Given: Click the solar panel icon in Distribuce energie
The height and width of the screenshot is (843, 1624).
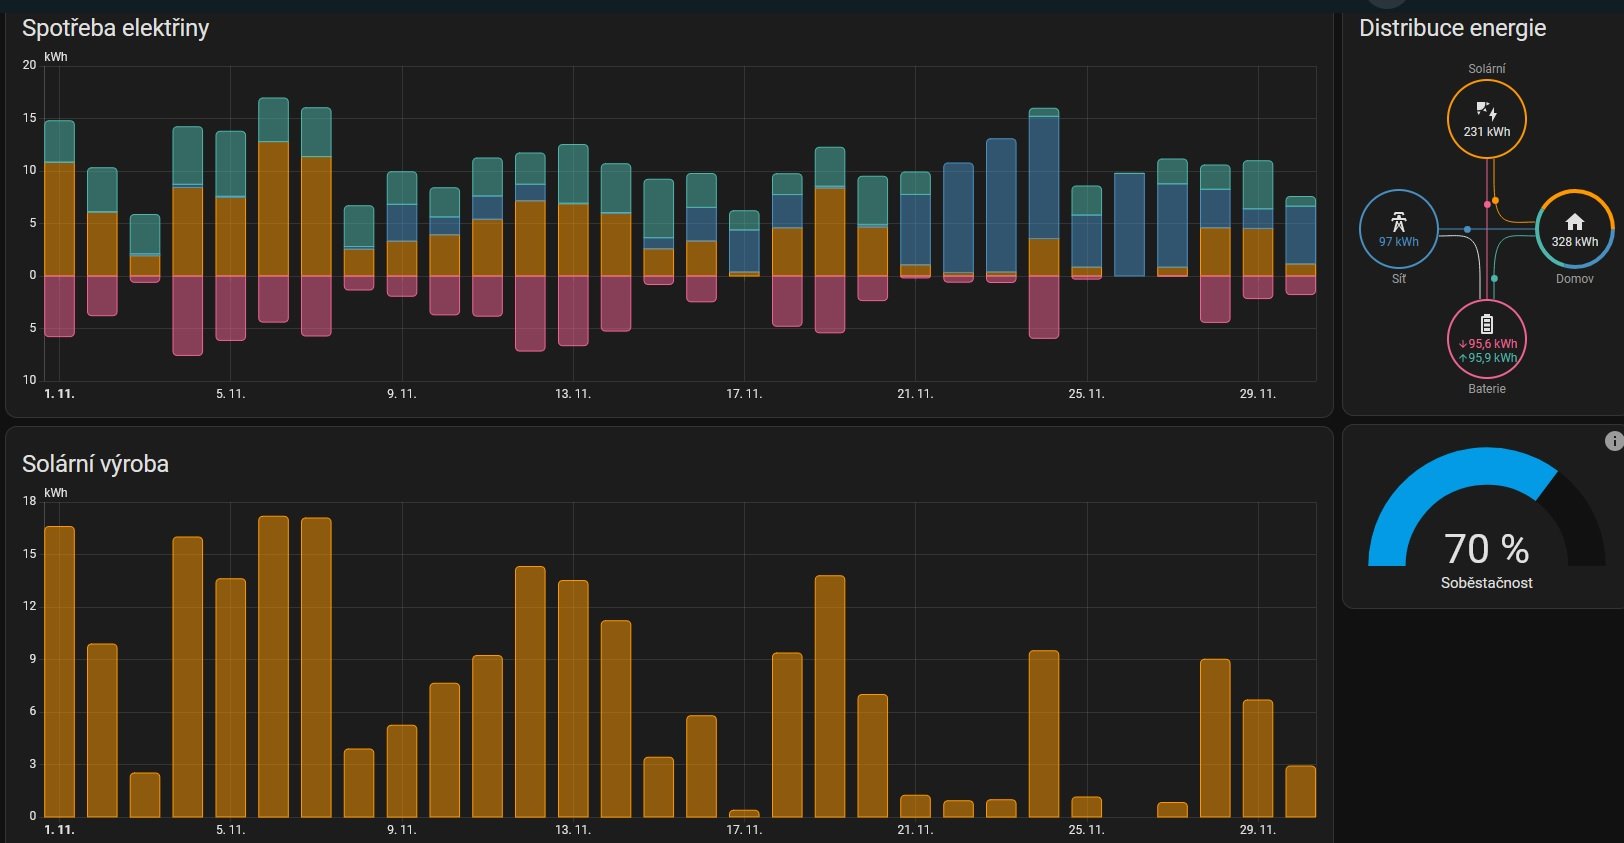Looking at the screenshot, I should [x=1486, y=110].
